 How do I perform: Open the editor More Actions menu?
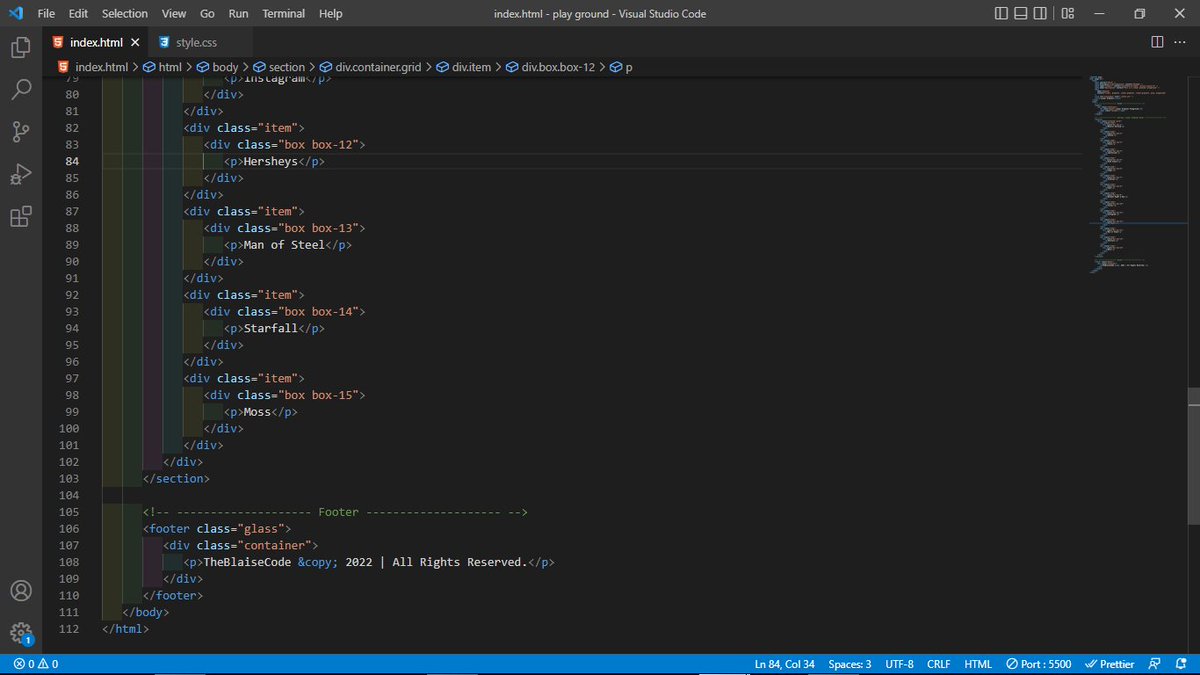(x=1181, y=42)
